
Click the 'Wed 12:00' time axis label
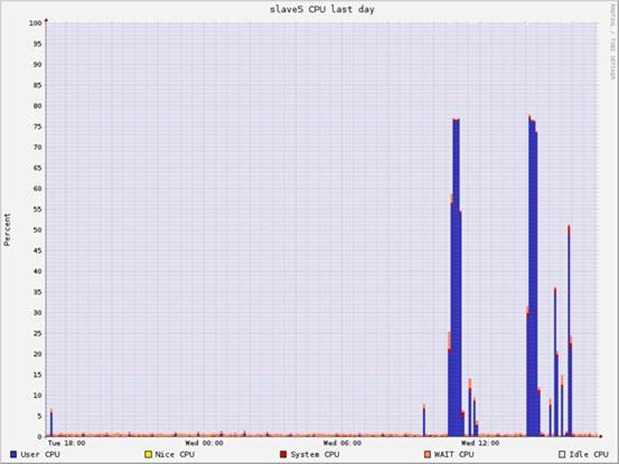[480, 443]
